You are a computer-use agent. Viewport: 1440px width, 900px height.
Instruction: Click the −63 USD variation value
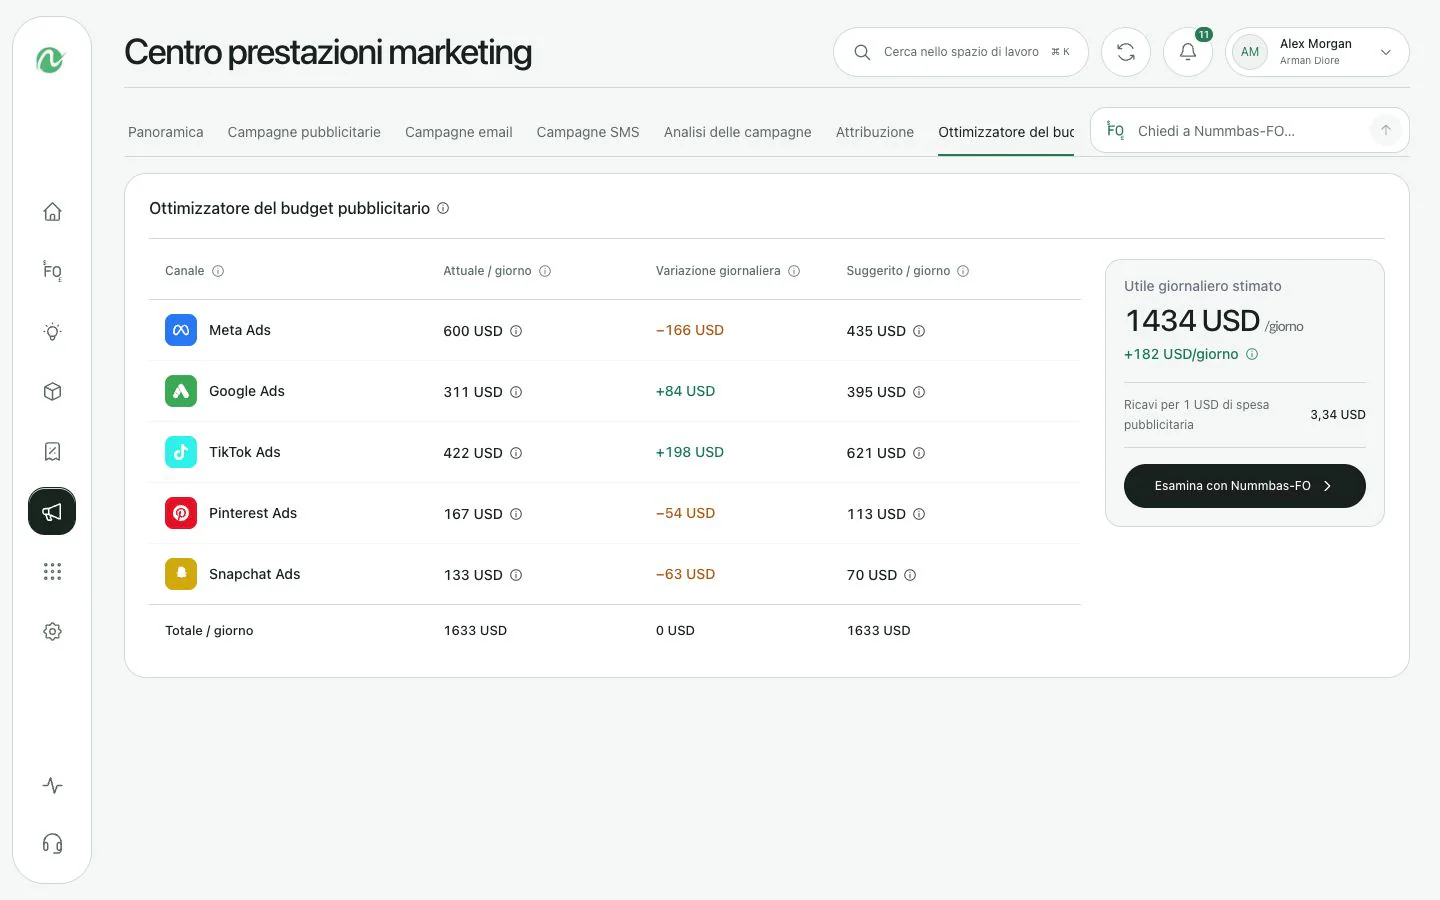(686, 574)
